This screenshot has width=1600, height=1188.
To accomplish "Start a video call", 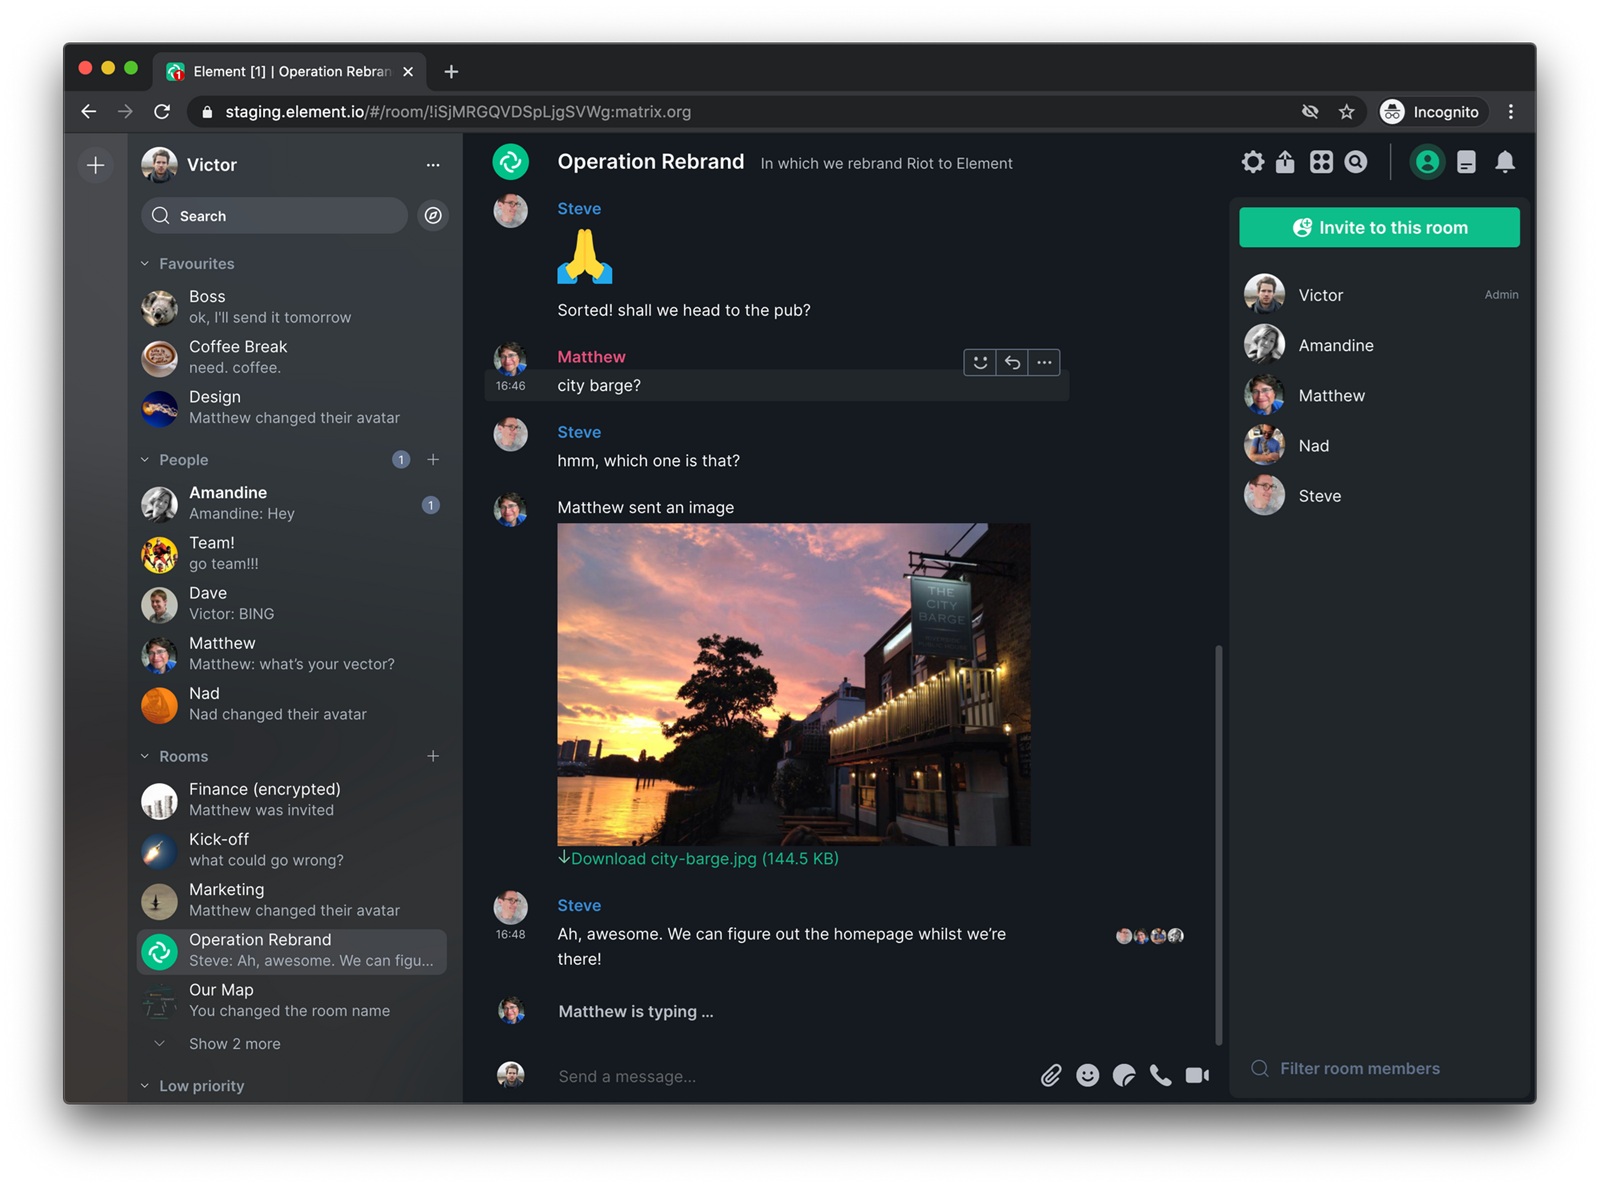I will (x=1196, y=1076).
